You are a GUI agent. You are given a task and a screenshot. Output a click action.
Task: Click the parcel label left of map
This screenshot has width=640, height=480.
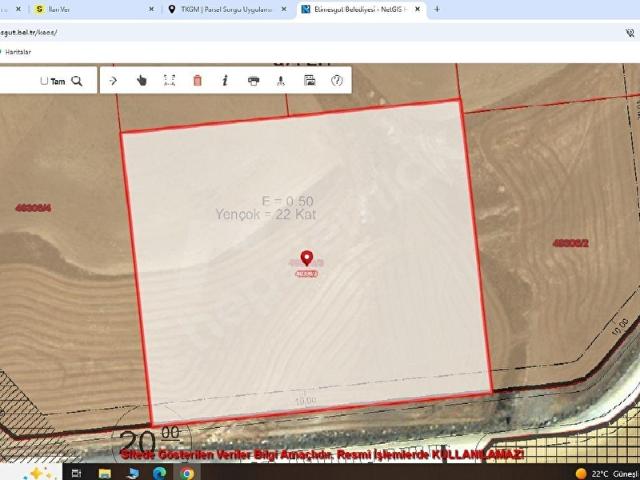point(33,208)
